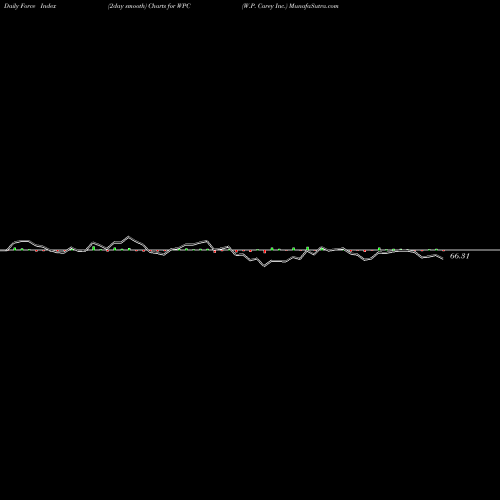Click the '(W.P. Carey Inc.) MunafaSutra.com' text
The image size is (500, 500).
click(x=290, y=6)
